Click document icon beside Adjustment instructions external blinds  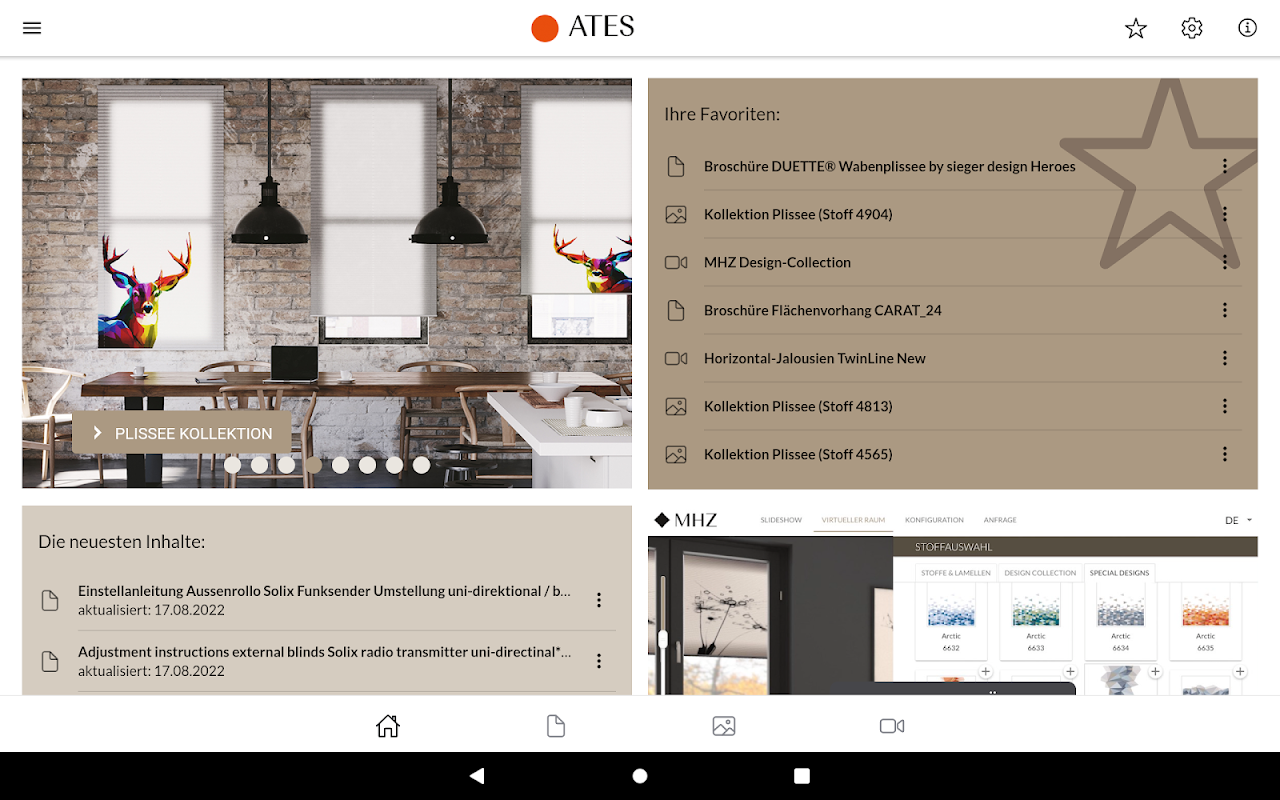50,661
